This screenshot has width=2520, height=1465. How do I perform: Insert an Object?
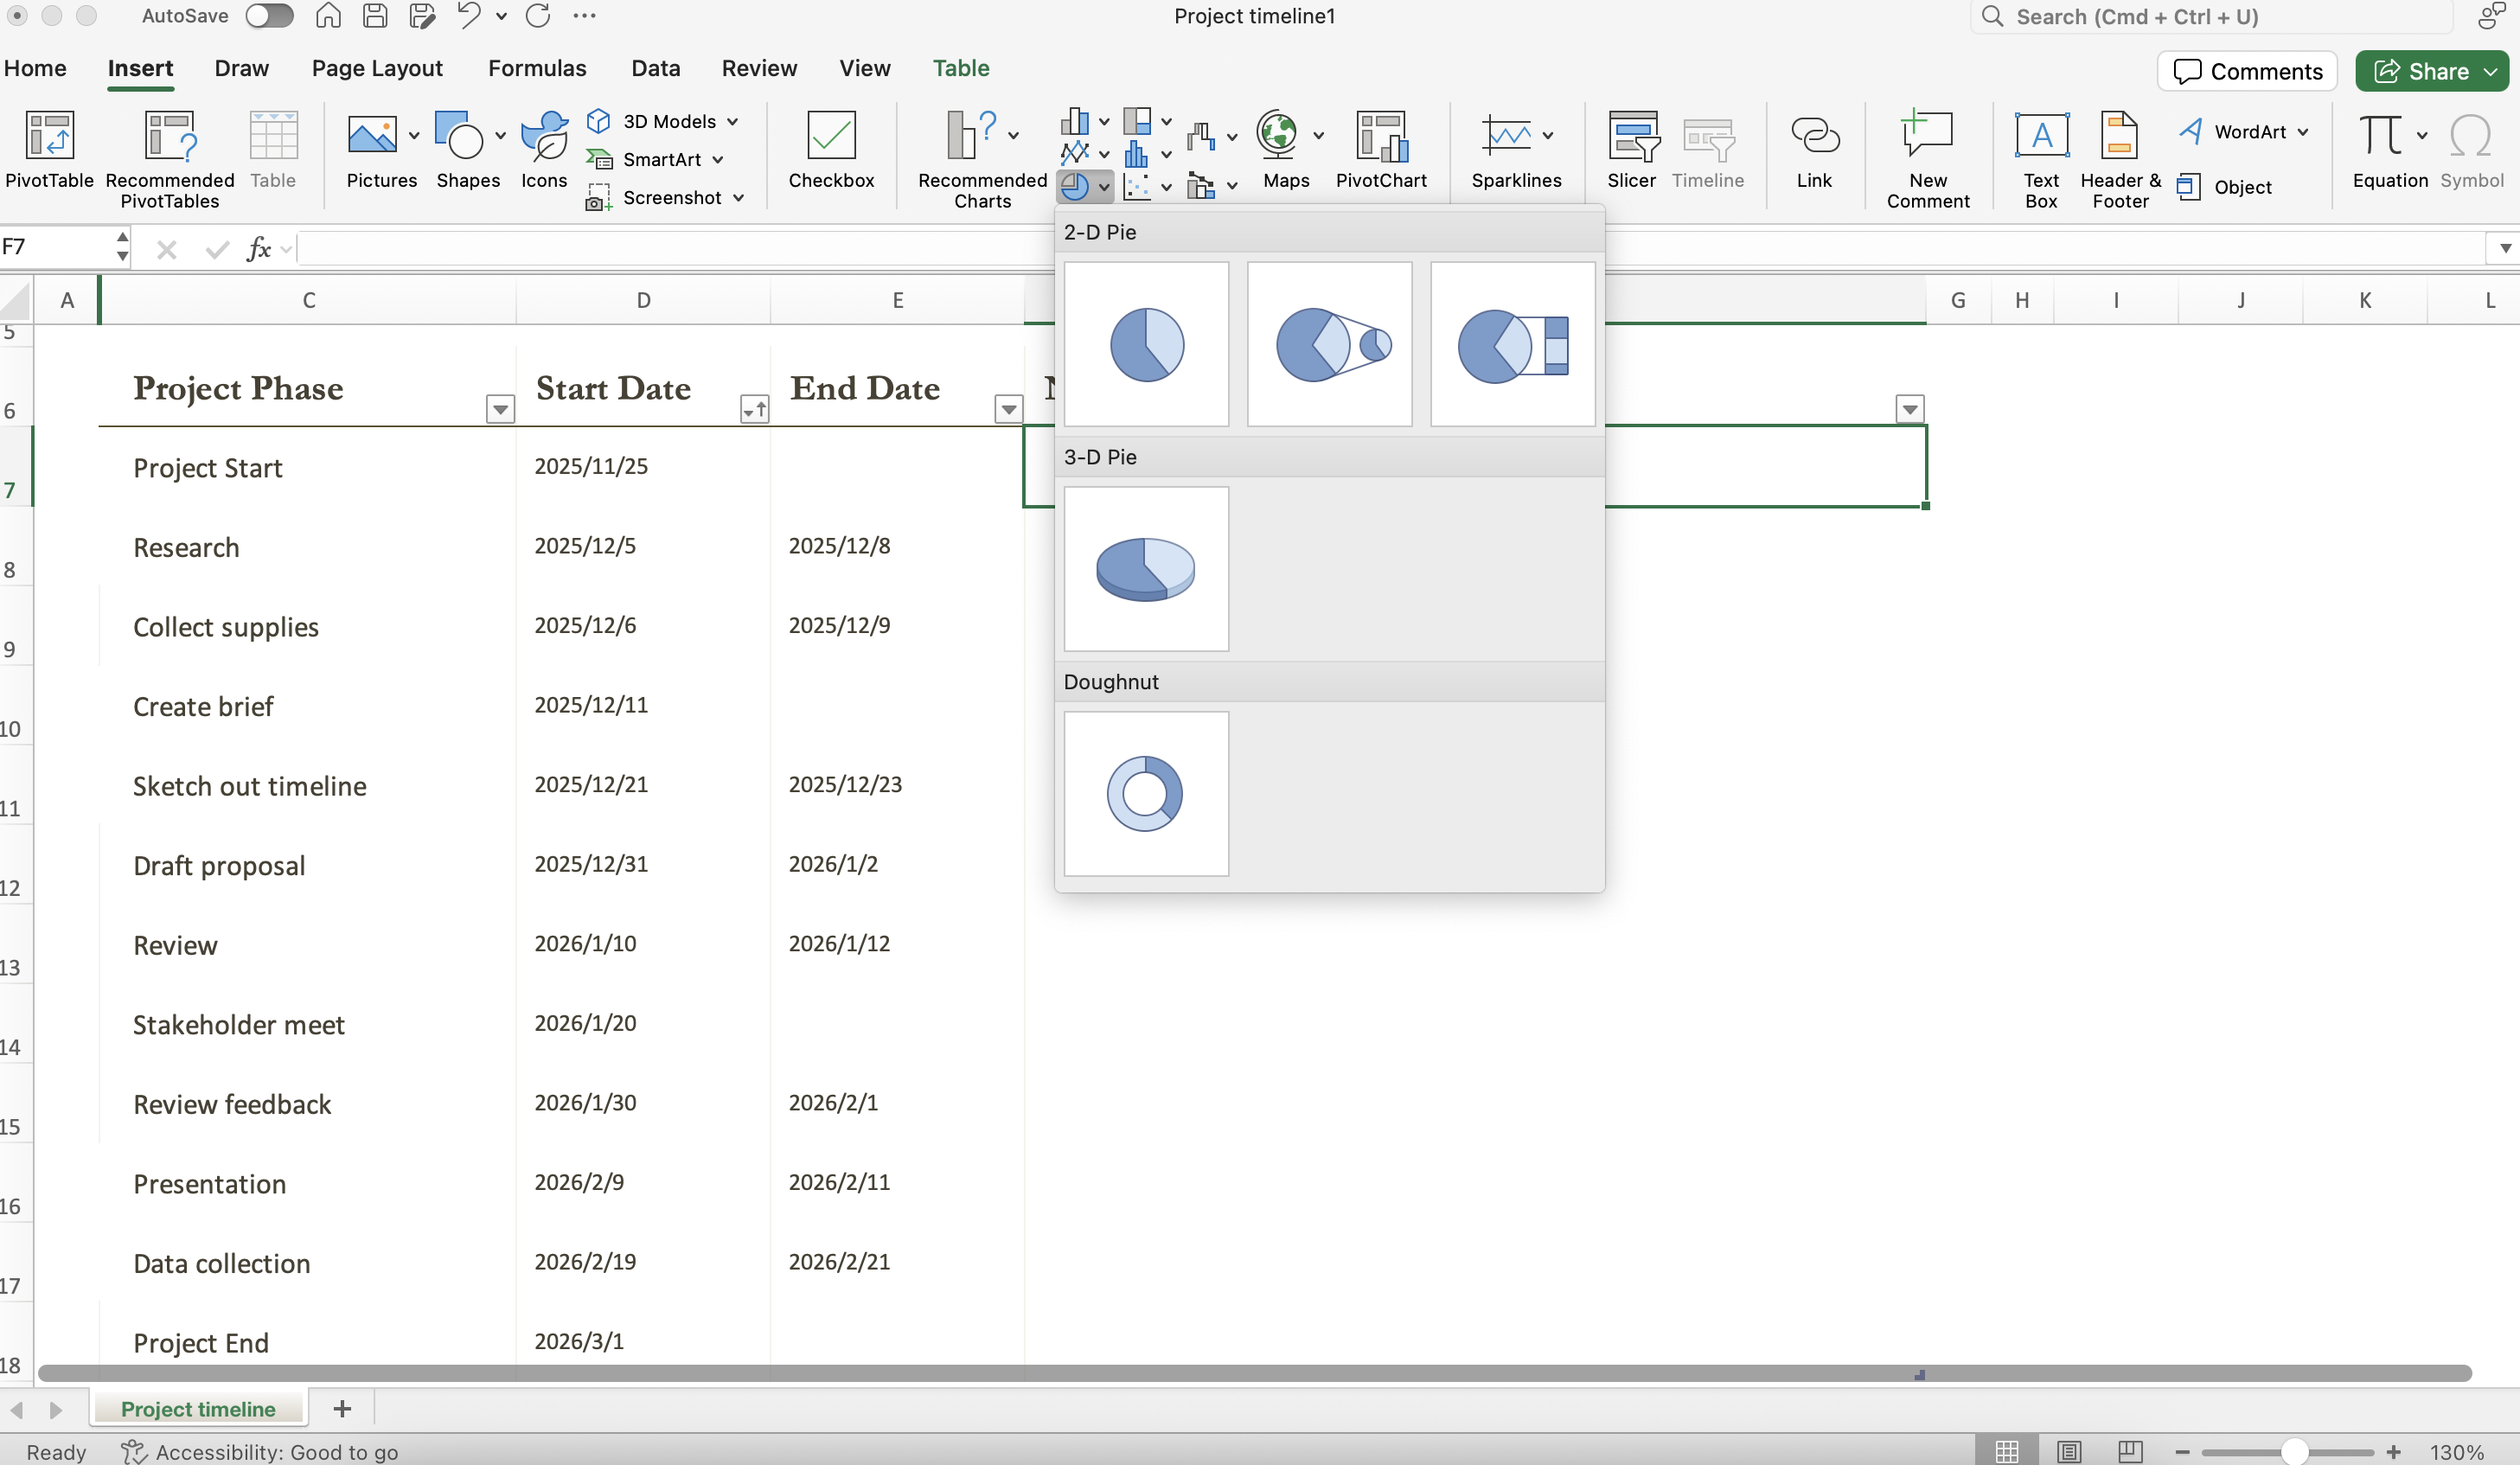coord(2225,187)
